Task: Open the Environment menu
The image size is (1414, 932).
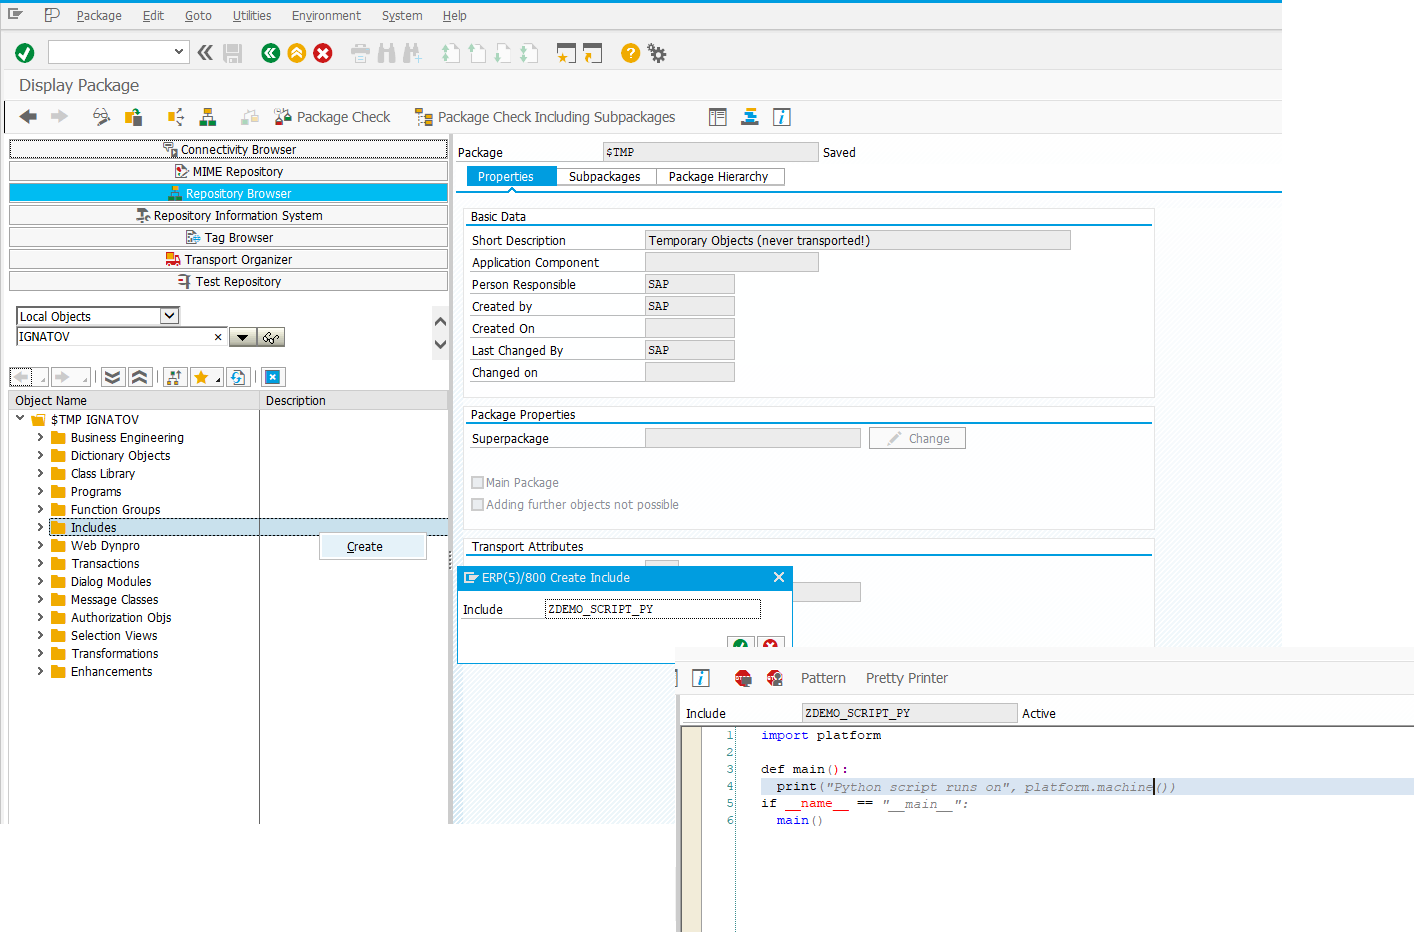Action: click(326, 16)
